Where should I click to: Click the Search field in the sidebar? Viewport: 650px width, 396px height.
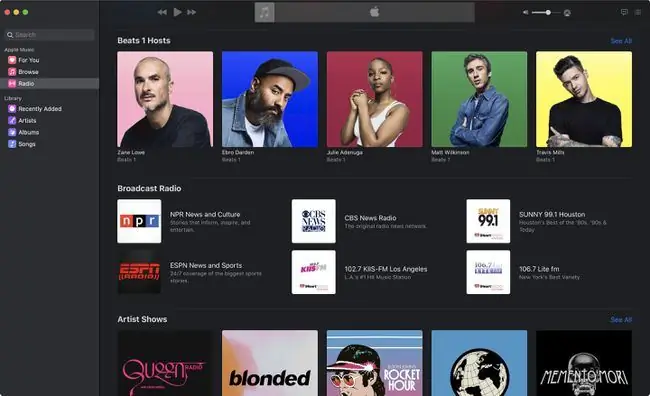pyautogui.click(x=49, y=35)
